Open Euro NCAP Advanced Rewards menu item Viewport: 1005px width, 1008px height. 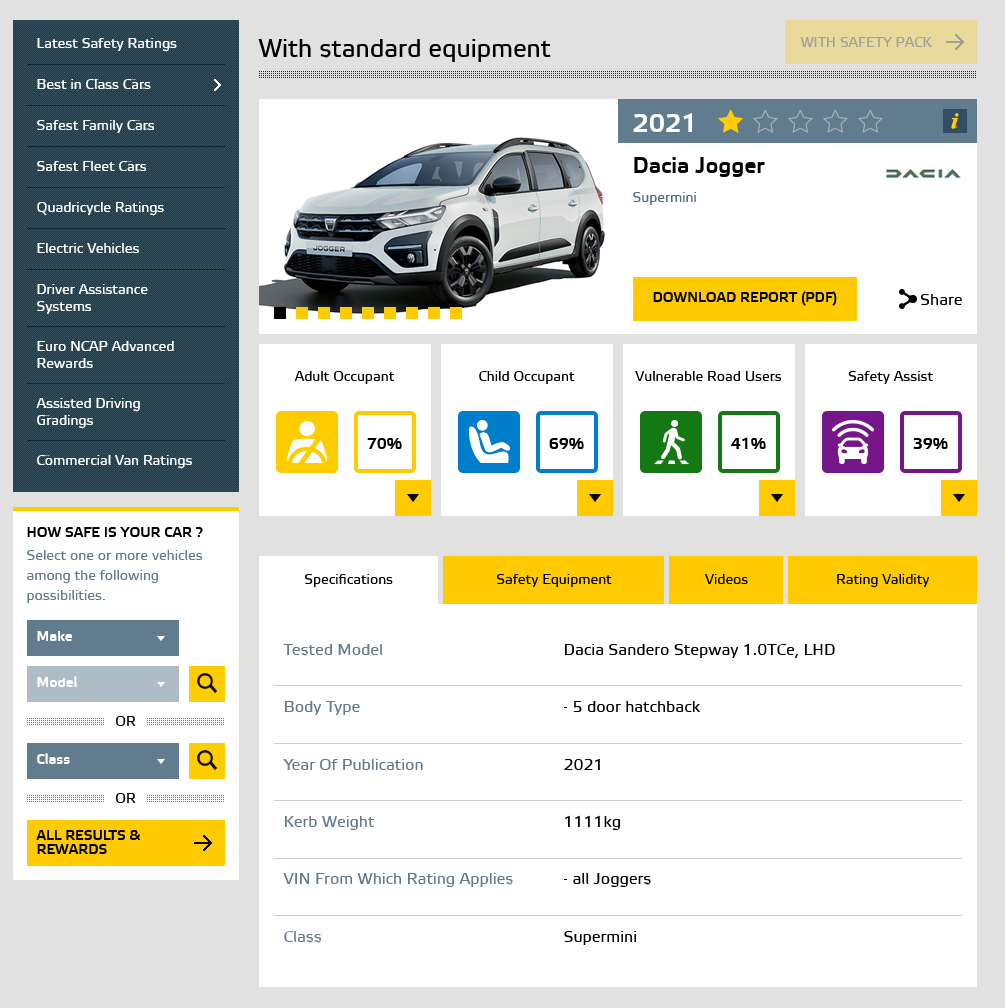pyautogui.click(x=126, y=355)
